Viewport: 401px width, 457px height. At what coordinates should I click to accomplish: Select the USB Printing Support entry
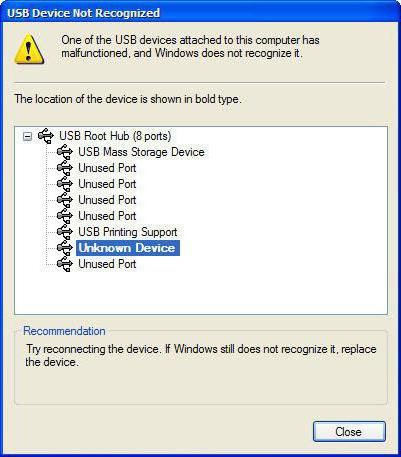pyautogui.click(x=128, y=232)
